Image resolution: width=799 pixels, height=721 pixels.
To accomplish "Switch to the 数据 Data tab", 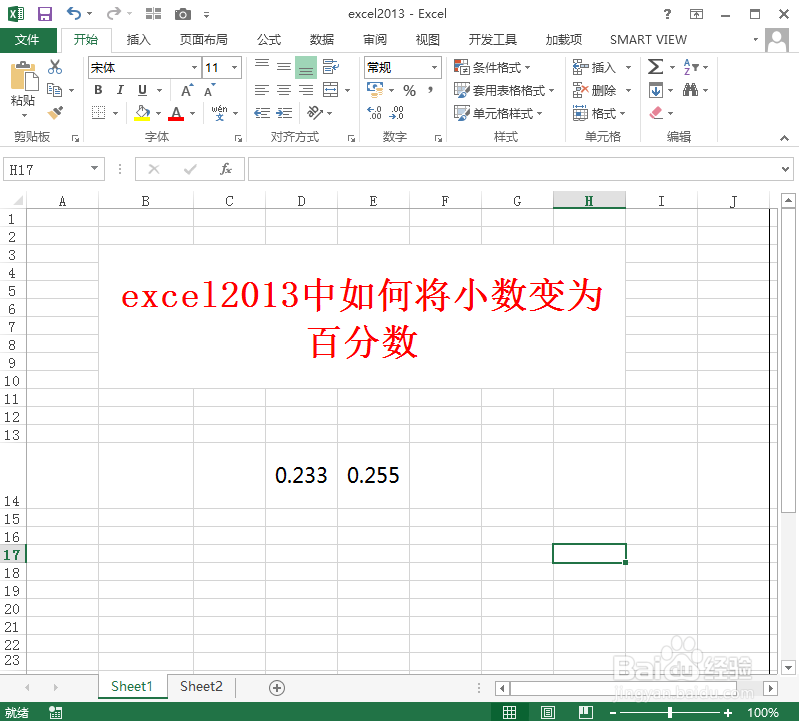I will pos(322,40).
